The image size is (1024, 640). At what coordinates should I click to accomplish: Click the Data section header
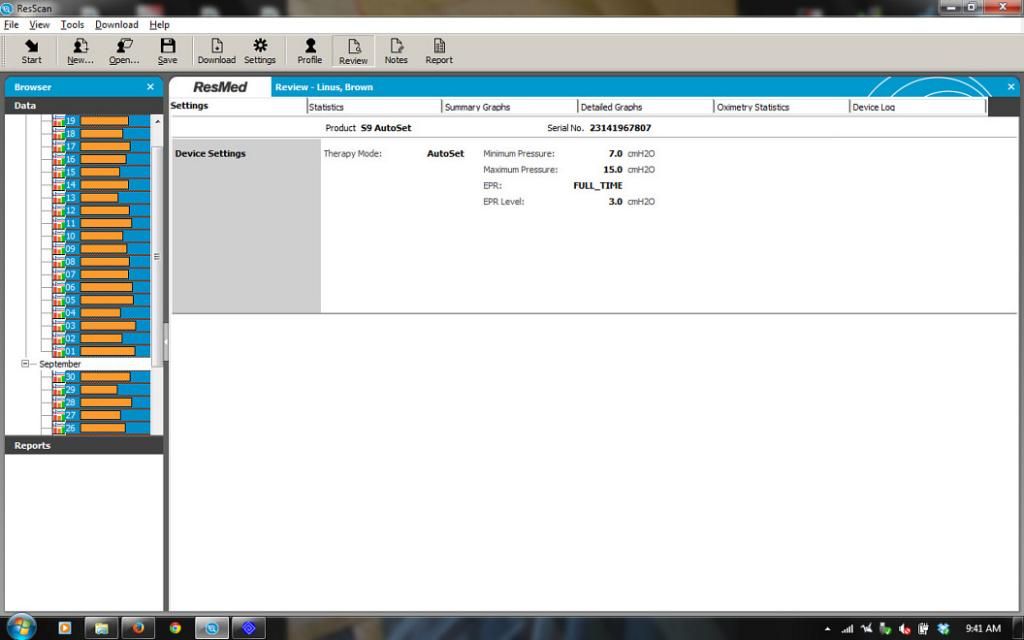(84, 105)
